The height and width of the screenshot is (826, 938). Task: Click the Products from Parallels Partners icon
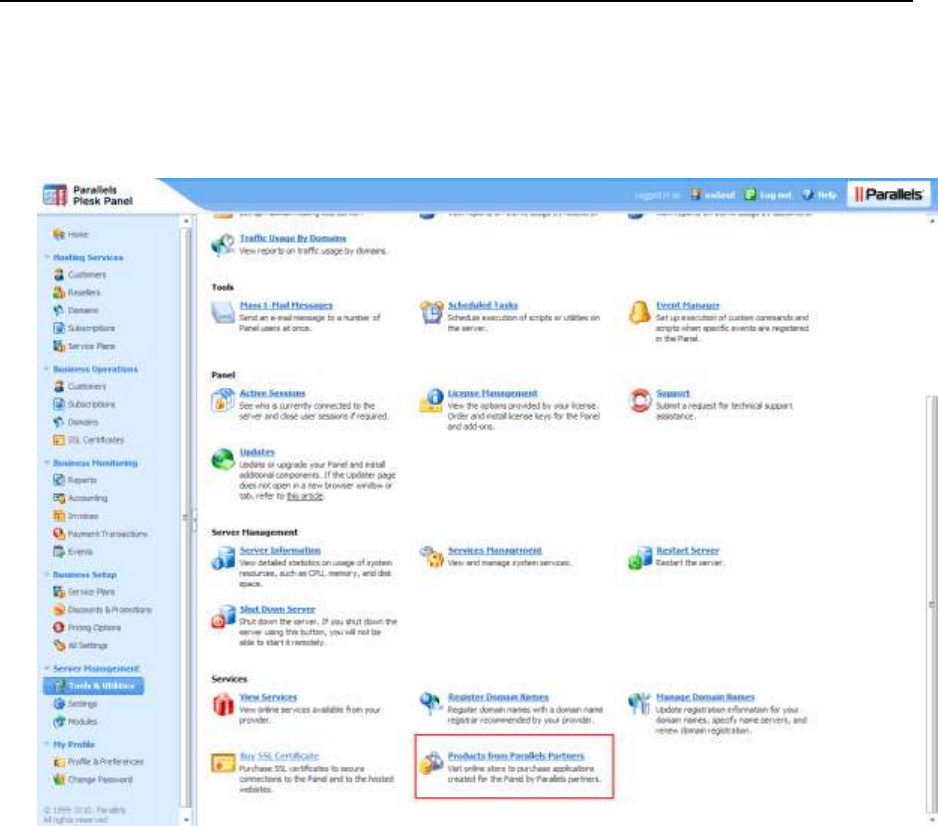(431, 763)
